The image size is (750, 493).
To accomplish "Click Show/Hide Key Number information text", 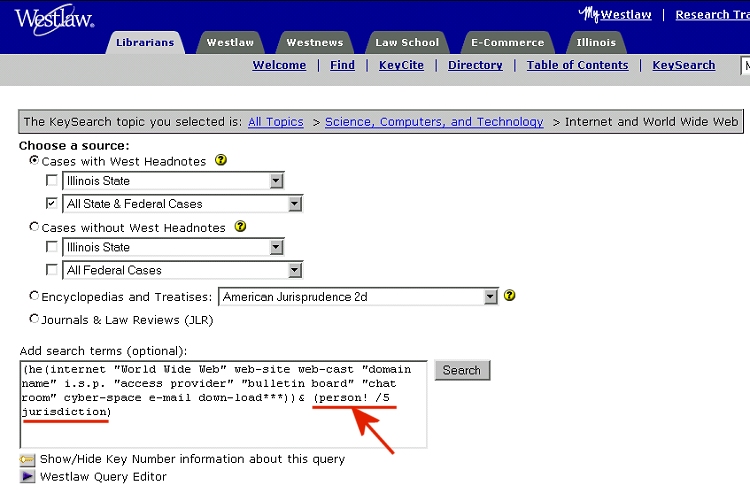I will [x=192, y=459].
